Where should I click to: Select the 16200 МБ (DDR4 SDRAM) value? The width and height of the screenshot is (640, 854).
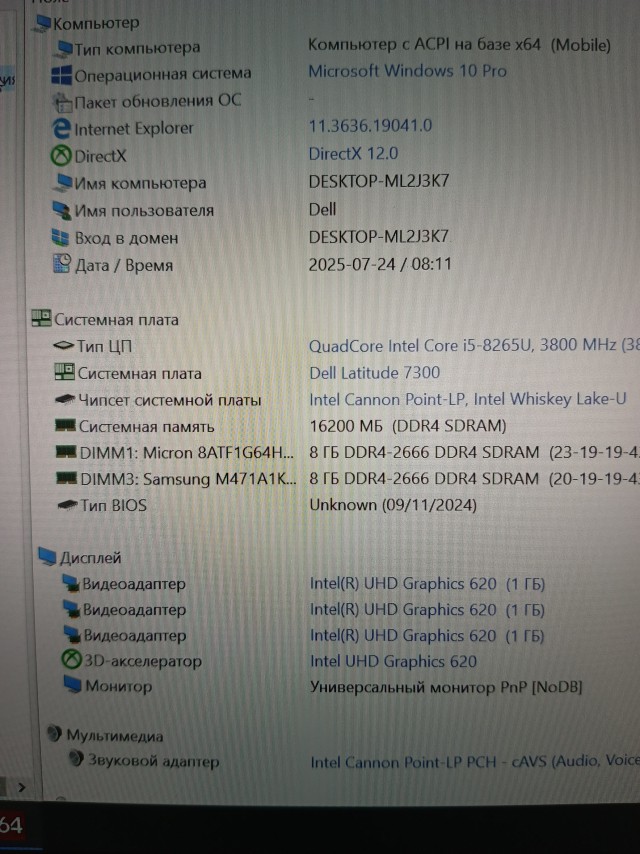pos(408,426)
